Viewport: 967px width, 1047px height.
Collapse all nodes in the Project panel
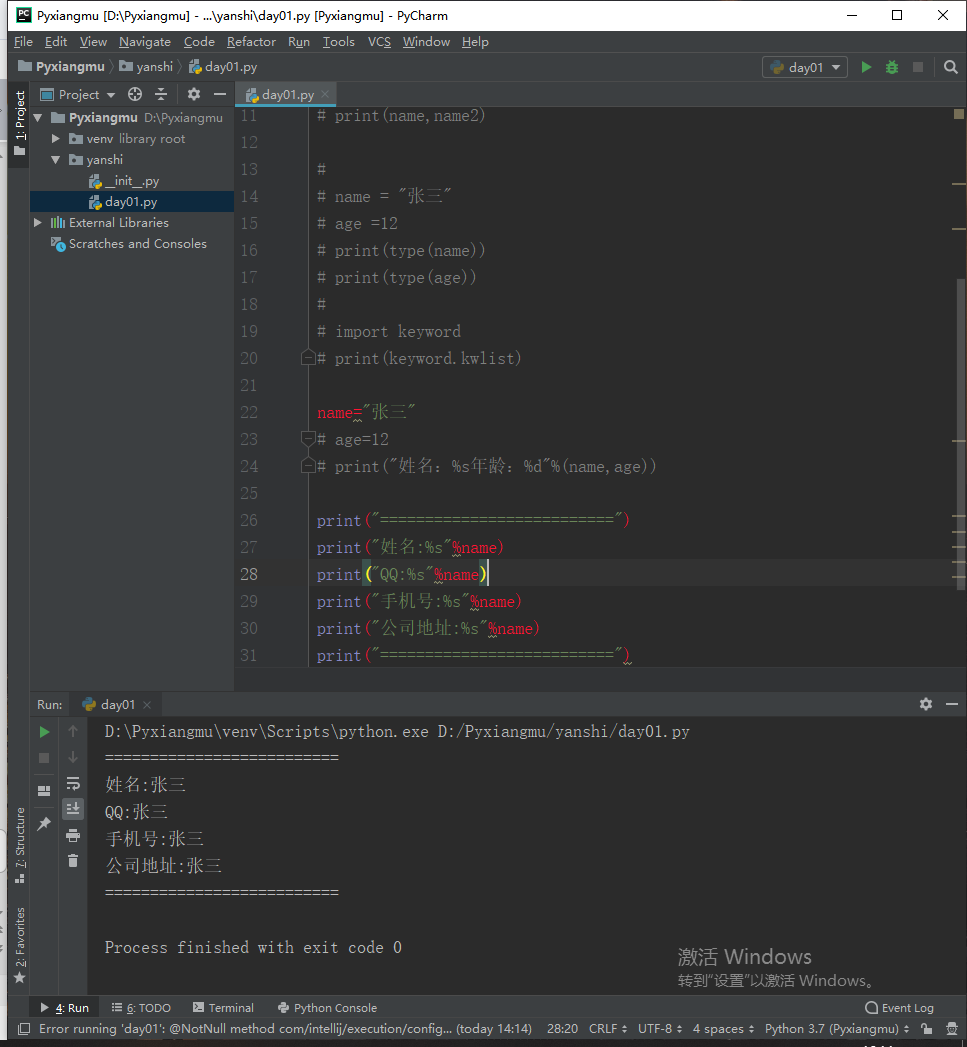tap(160, 93)
